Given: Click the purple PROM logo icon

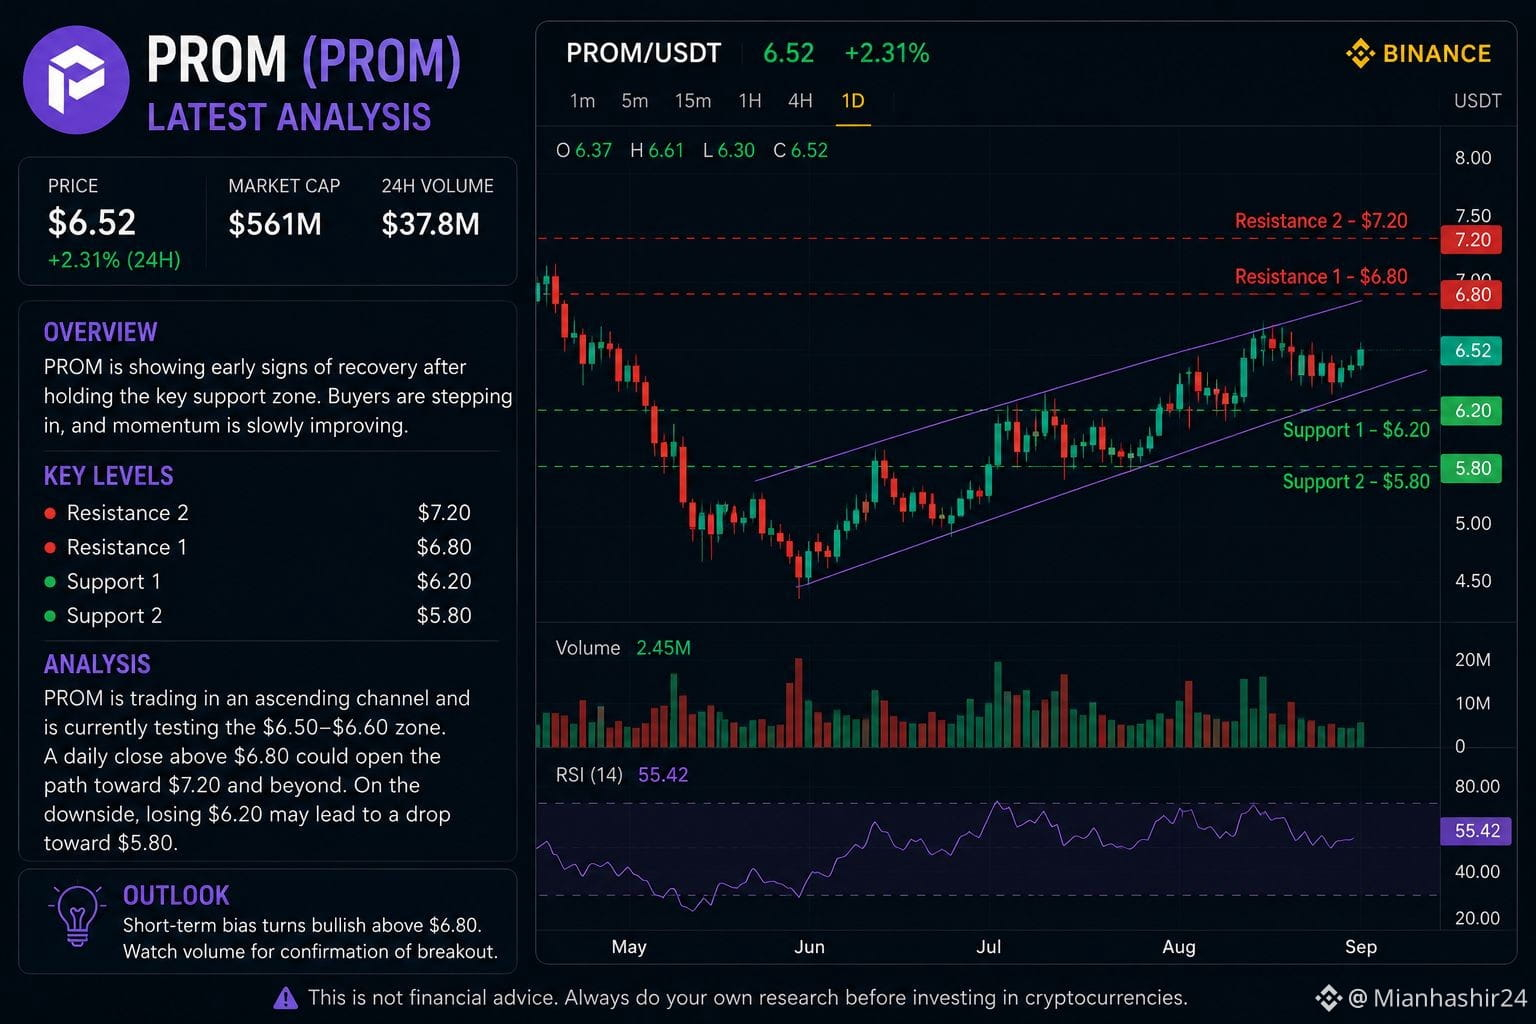Looking at the screenshot, I should (76, 80).
